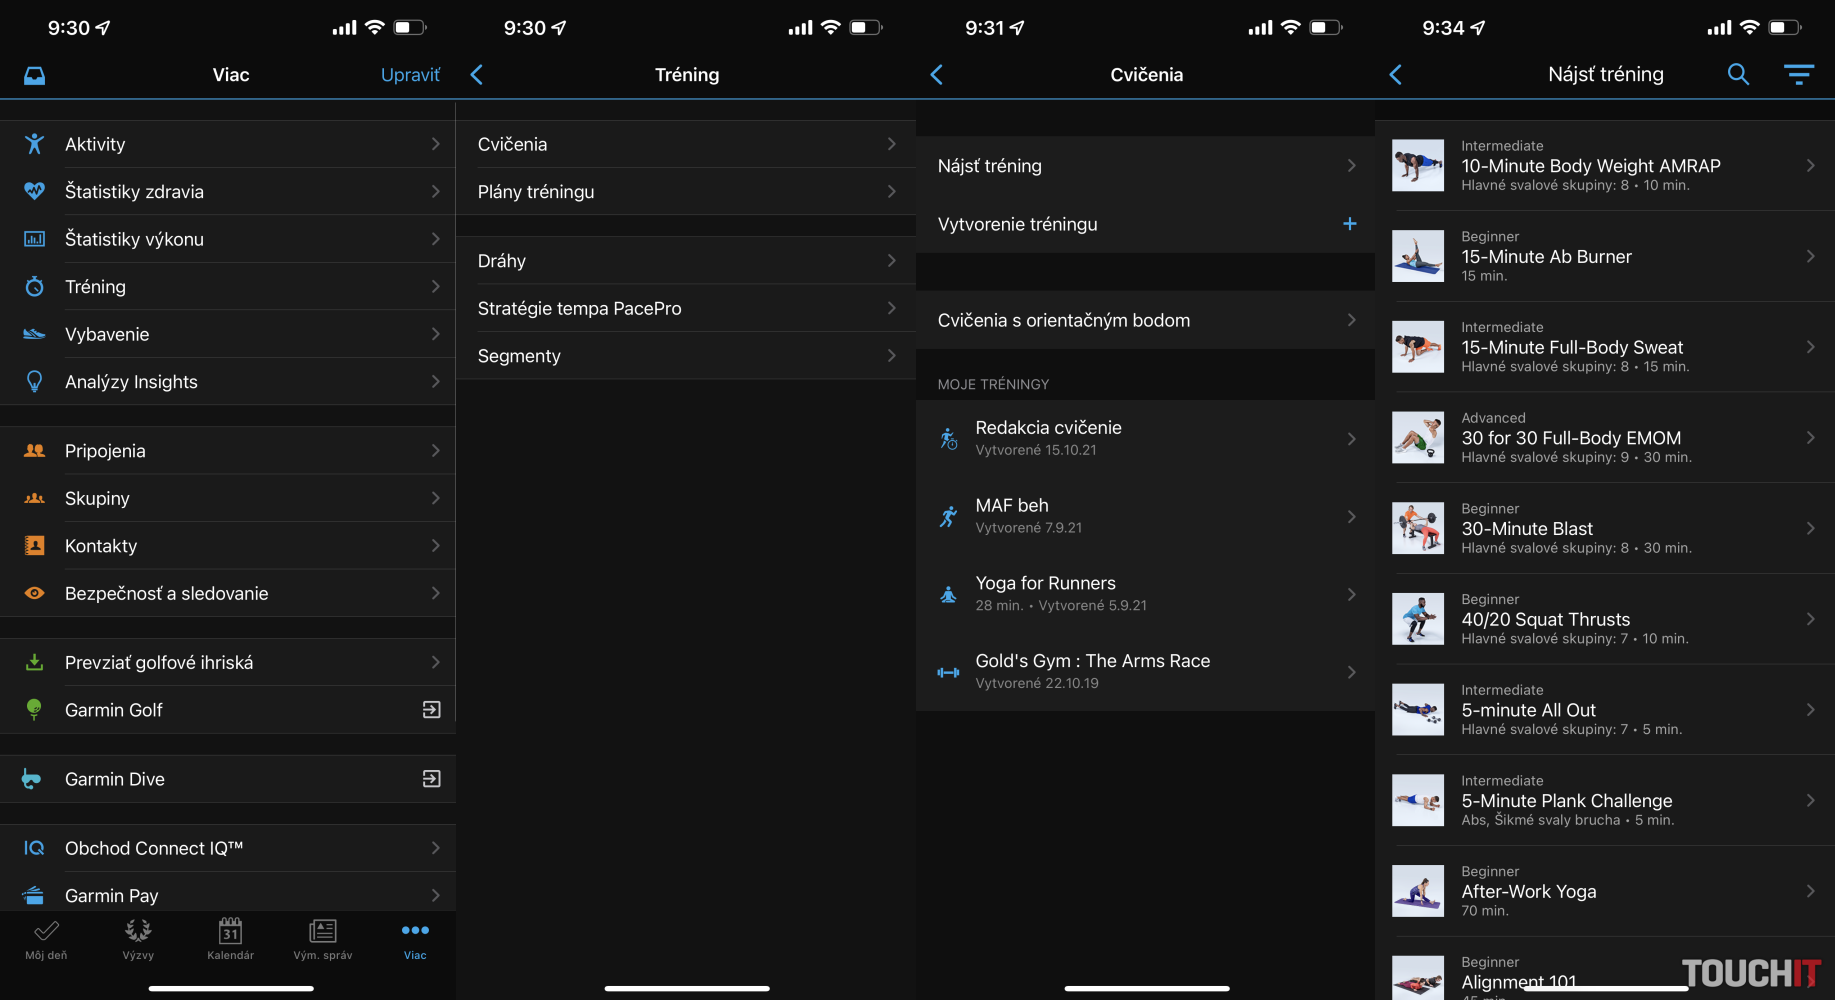Select the 15-Minute Ab Burner thumbnail
This screenshot has width=1835, height=1000.
(x=1417, y=256)
